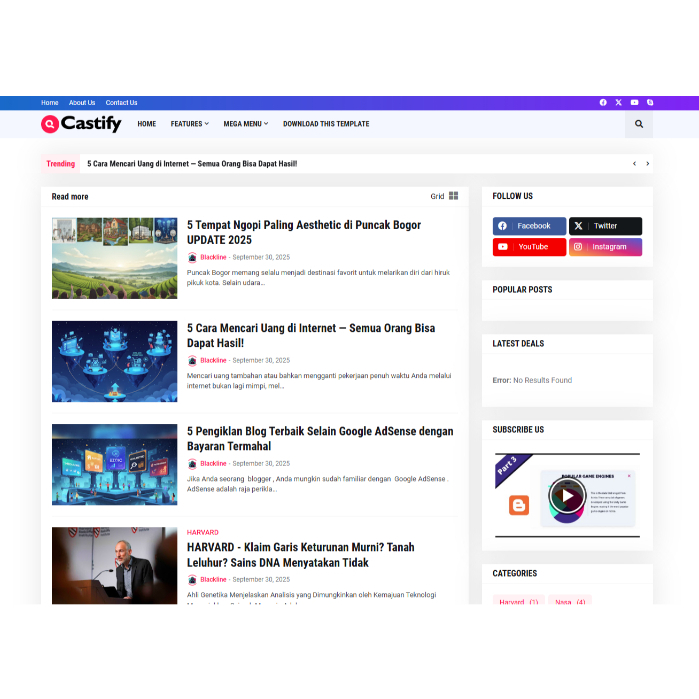
Task: Open the billboard AdSense post thumbnail
Action: click(x=115, y=465)
